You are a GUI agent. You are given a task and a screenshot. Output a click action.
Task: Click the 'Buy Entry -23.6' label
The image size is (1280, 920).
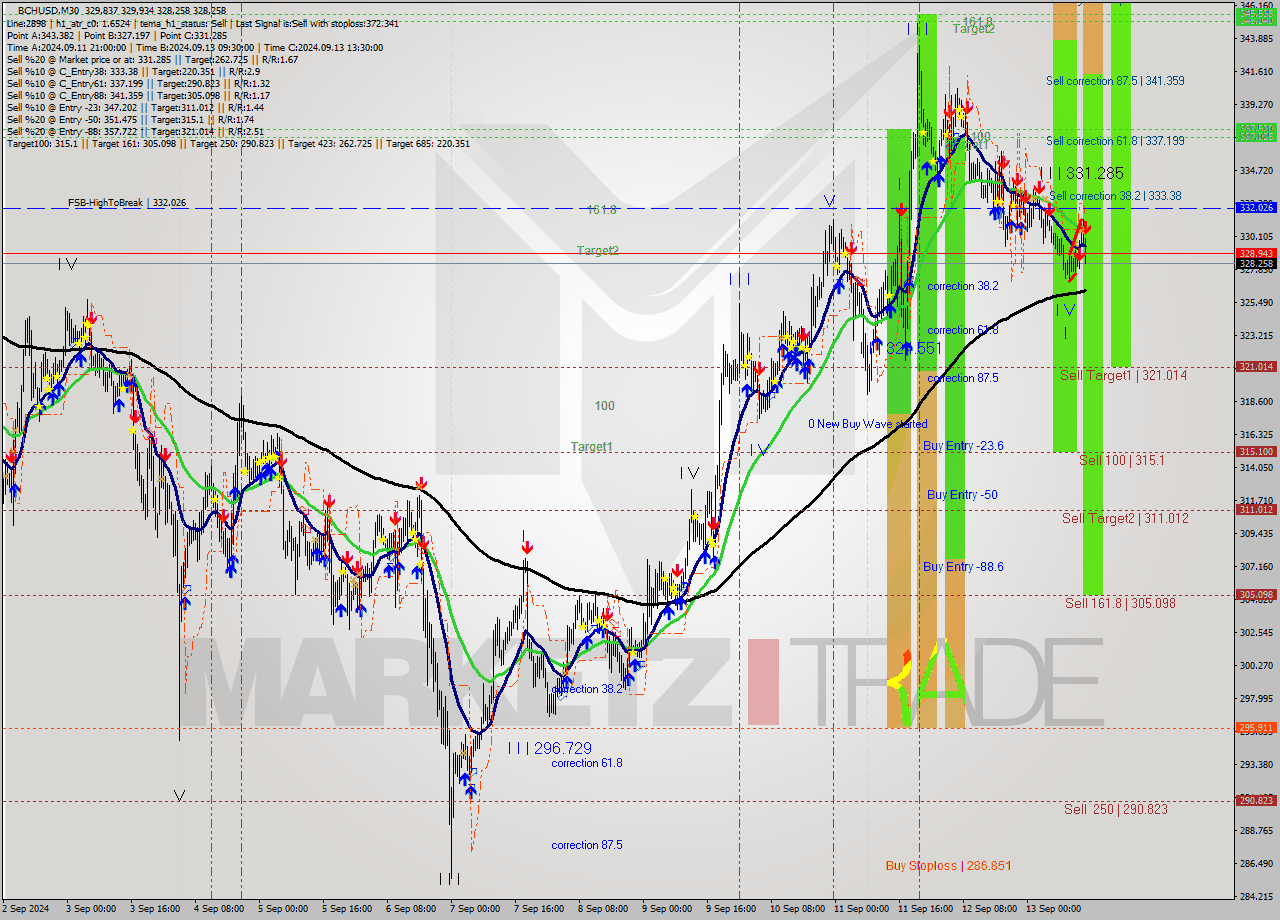pos(963,446)
